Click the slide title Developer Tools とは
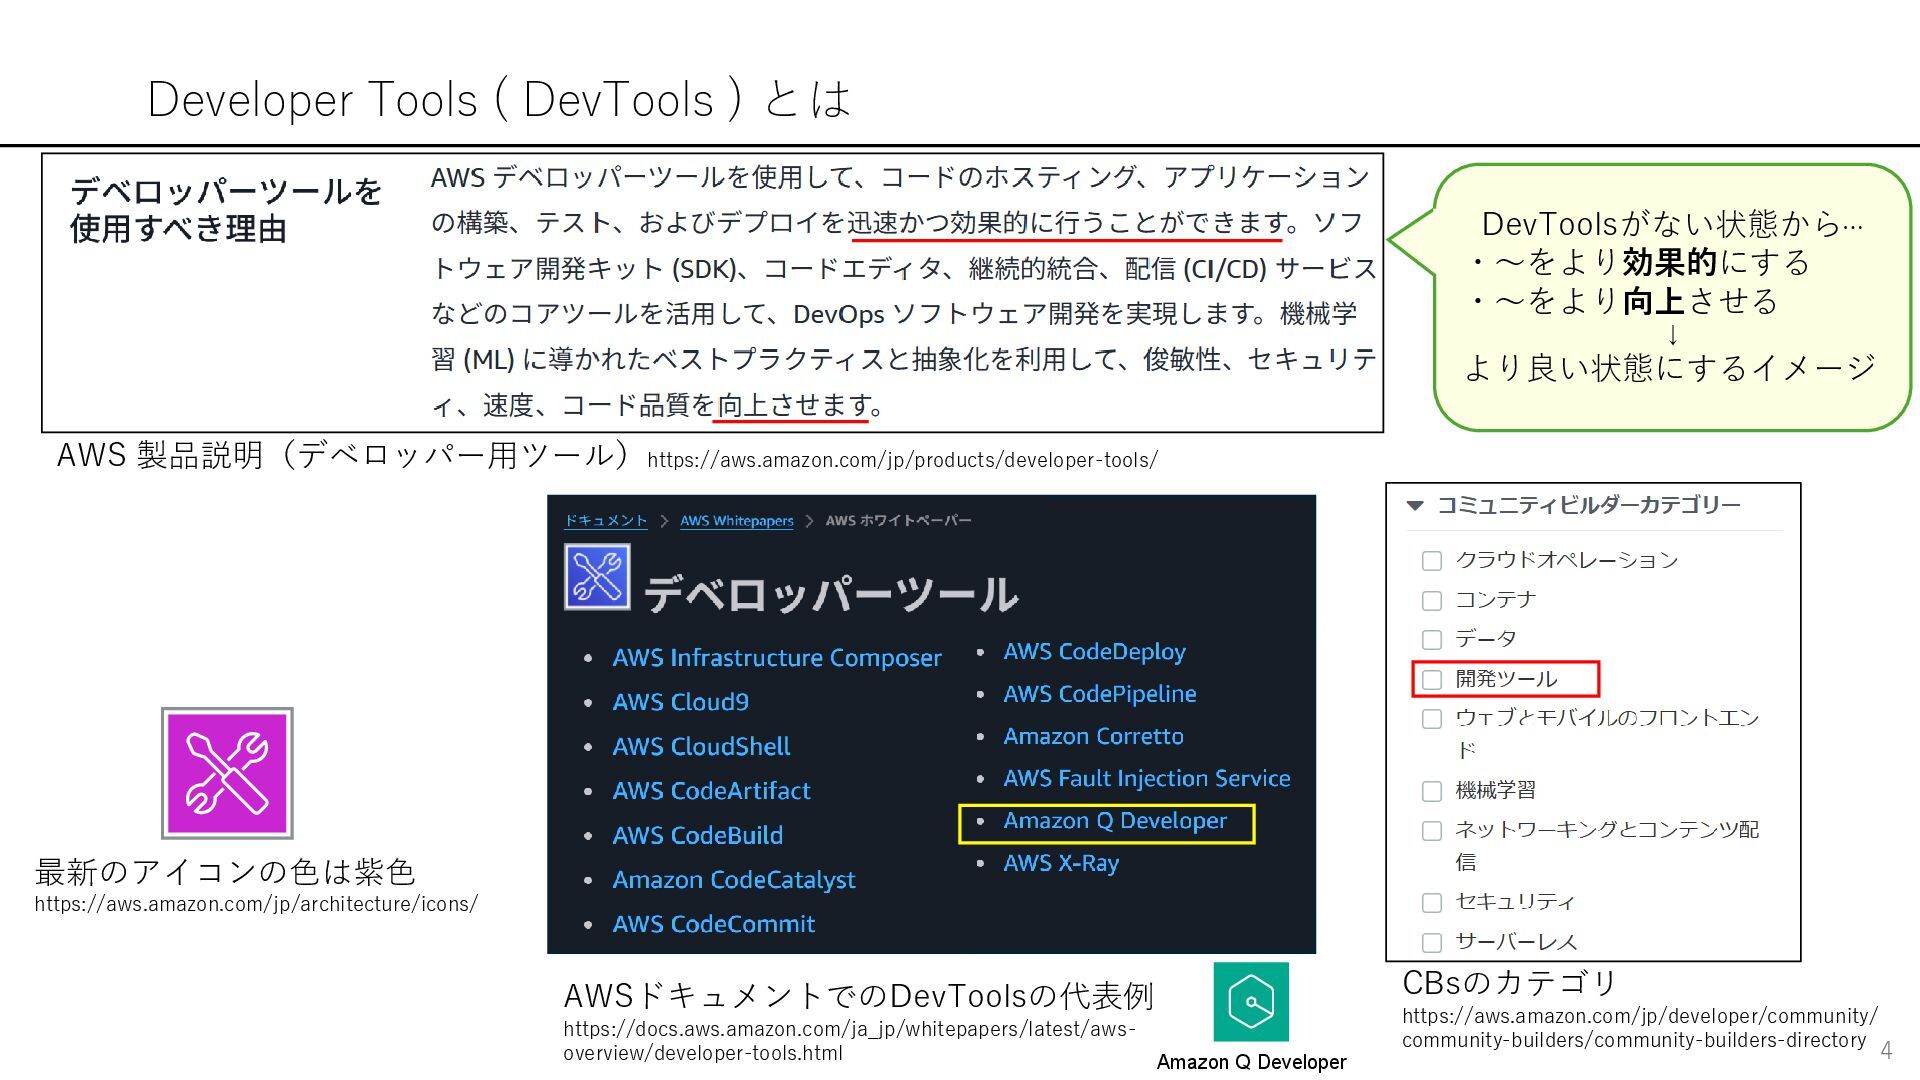This screenshot has width=1920, height=1080. point(499,99)
